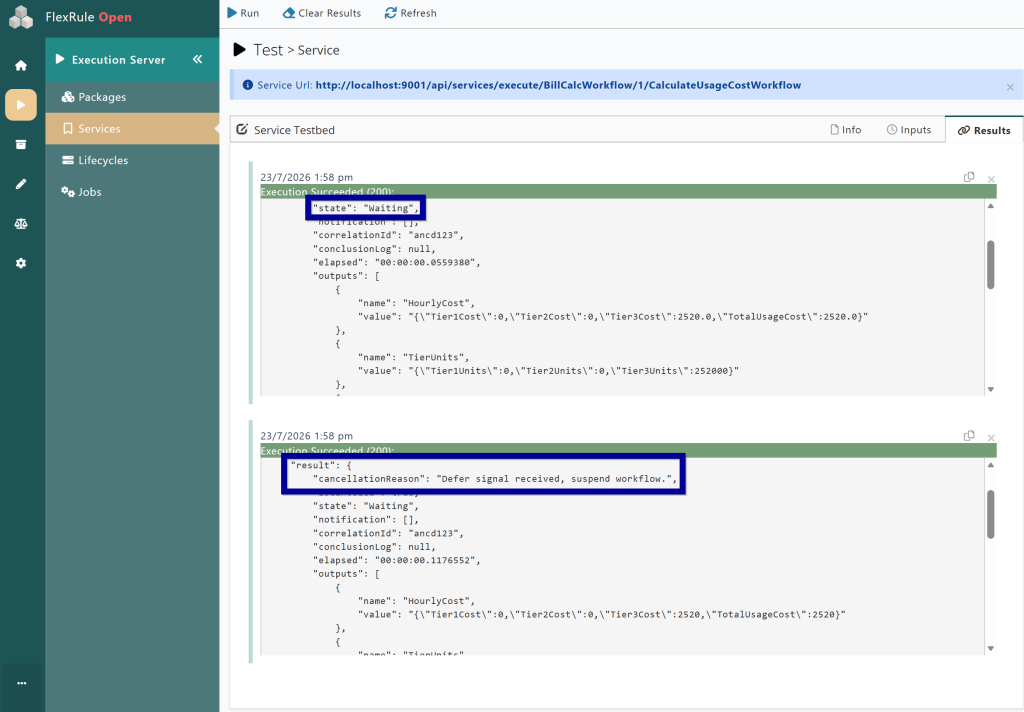The width and height of the screenshot is (1024, 712).
Task: Click the second result scrollbar thumb
Action: point(991,514)
